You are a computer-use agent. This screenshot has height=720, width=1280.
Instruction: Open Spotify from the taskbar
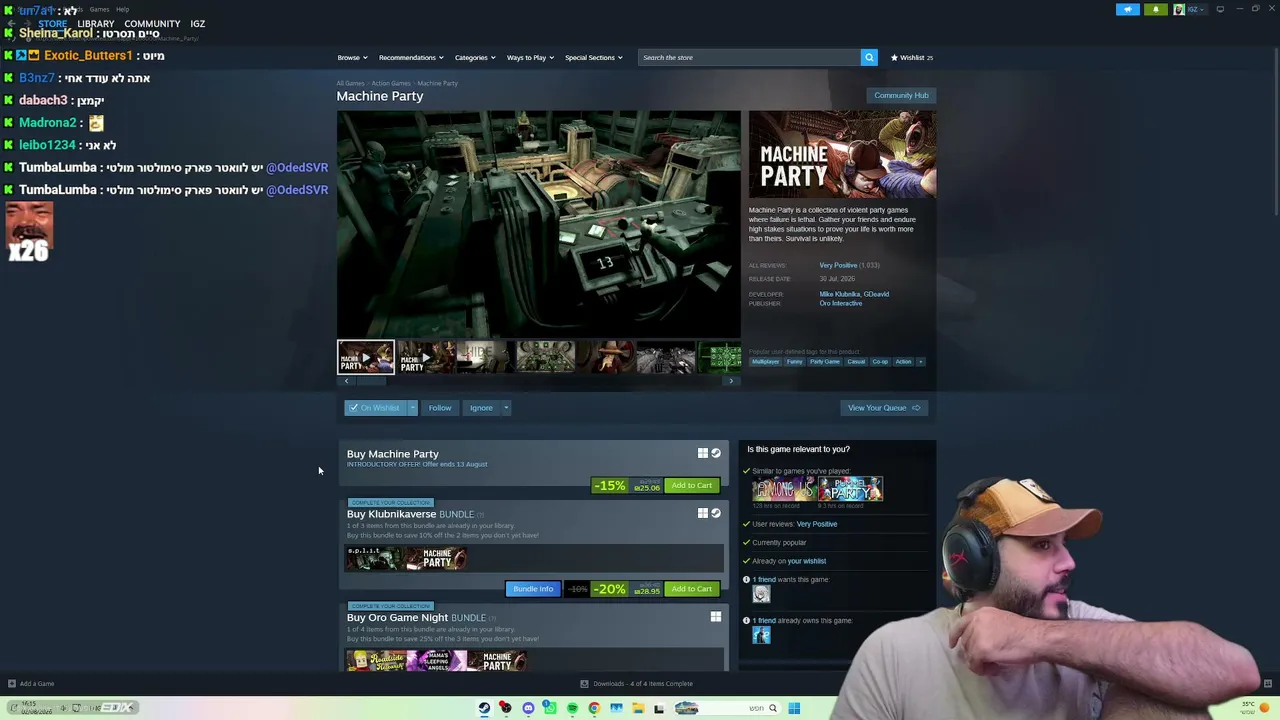[572, 708]
